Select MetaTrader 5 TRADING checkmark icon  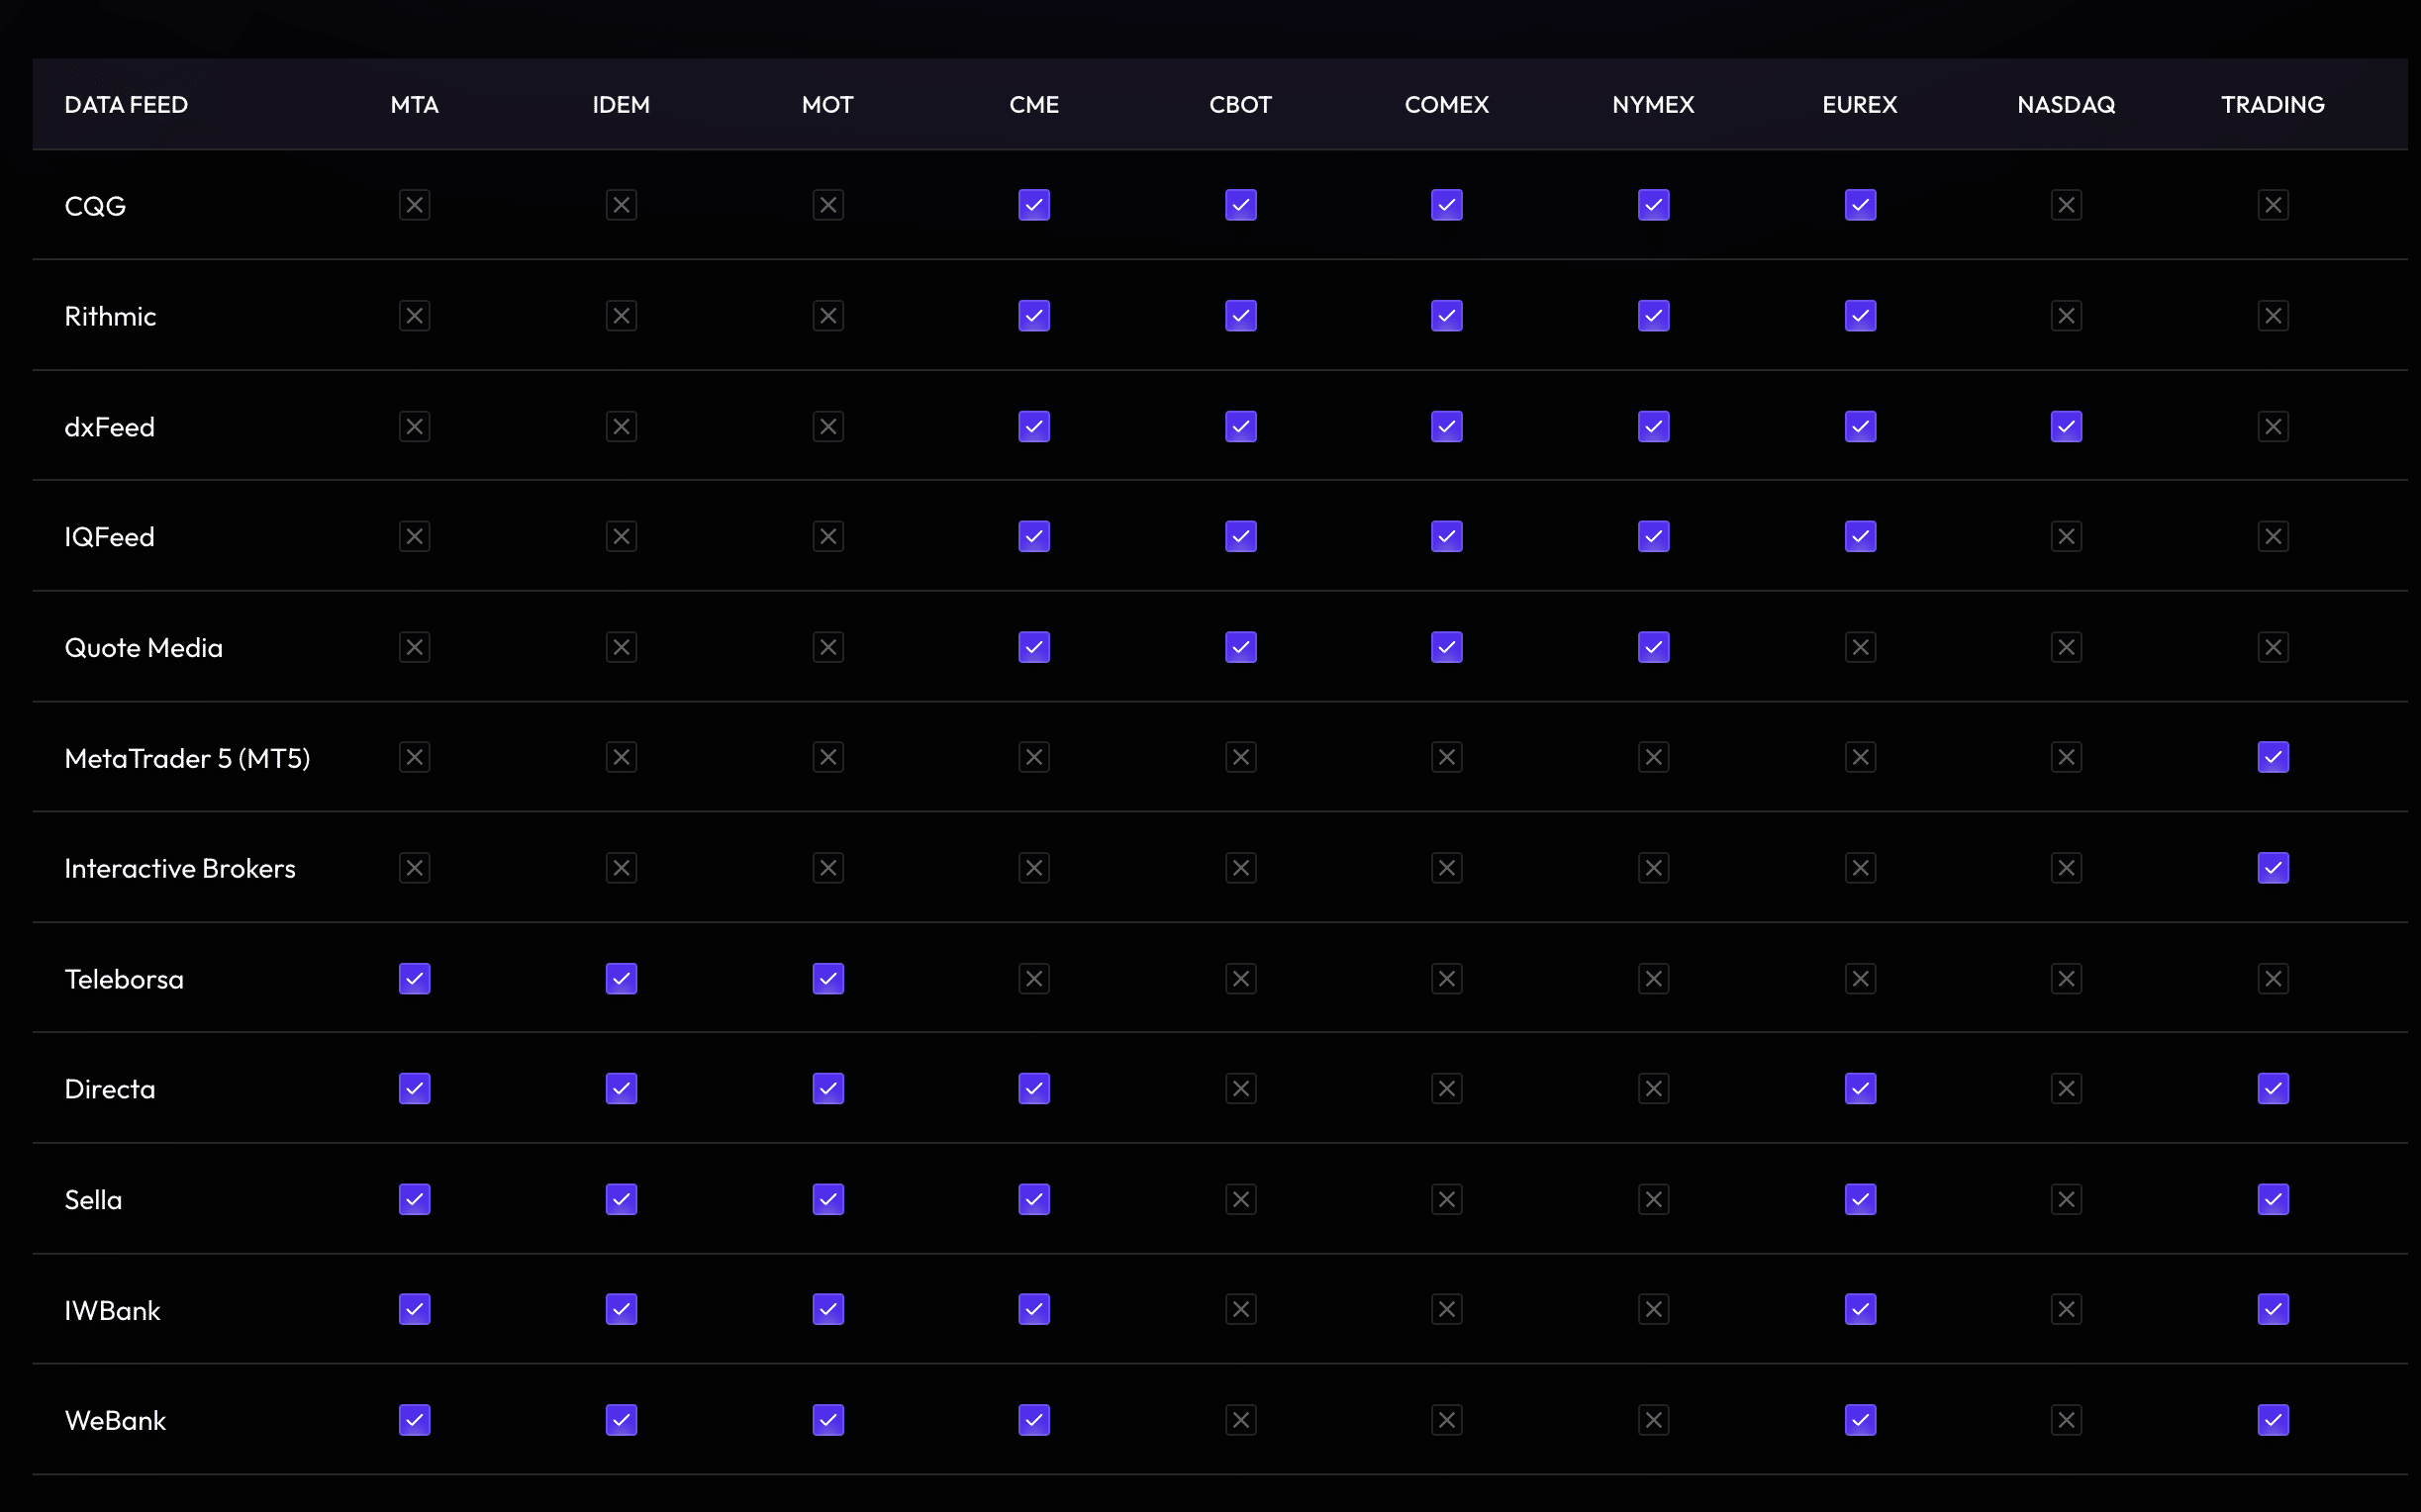pos(2273,757)
